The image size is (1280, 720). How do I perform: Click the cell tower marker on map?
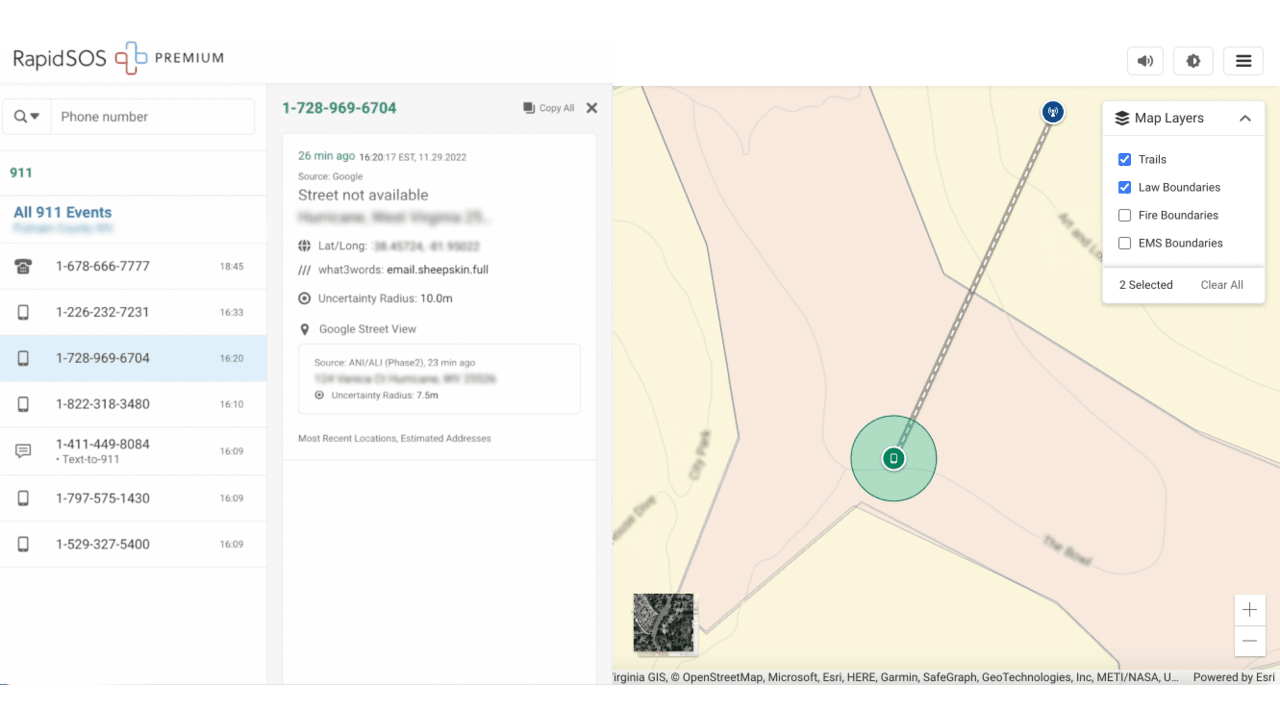[1052, 111]
